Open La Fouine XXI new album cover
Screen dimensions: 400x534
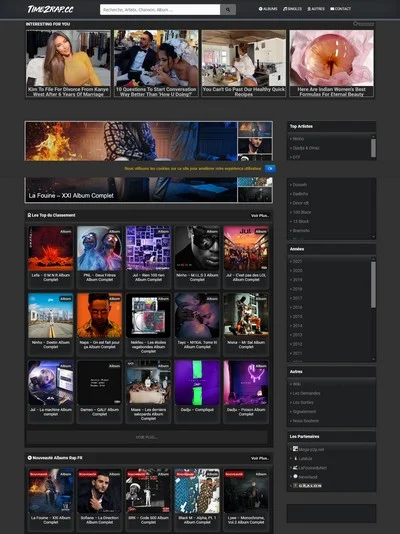[x=51, y=491]
